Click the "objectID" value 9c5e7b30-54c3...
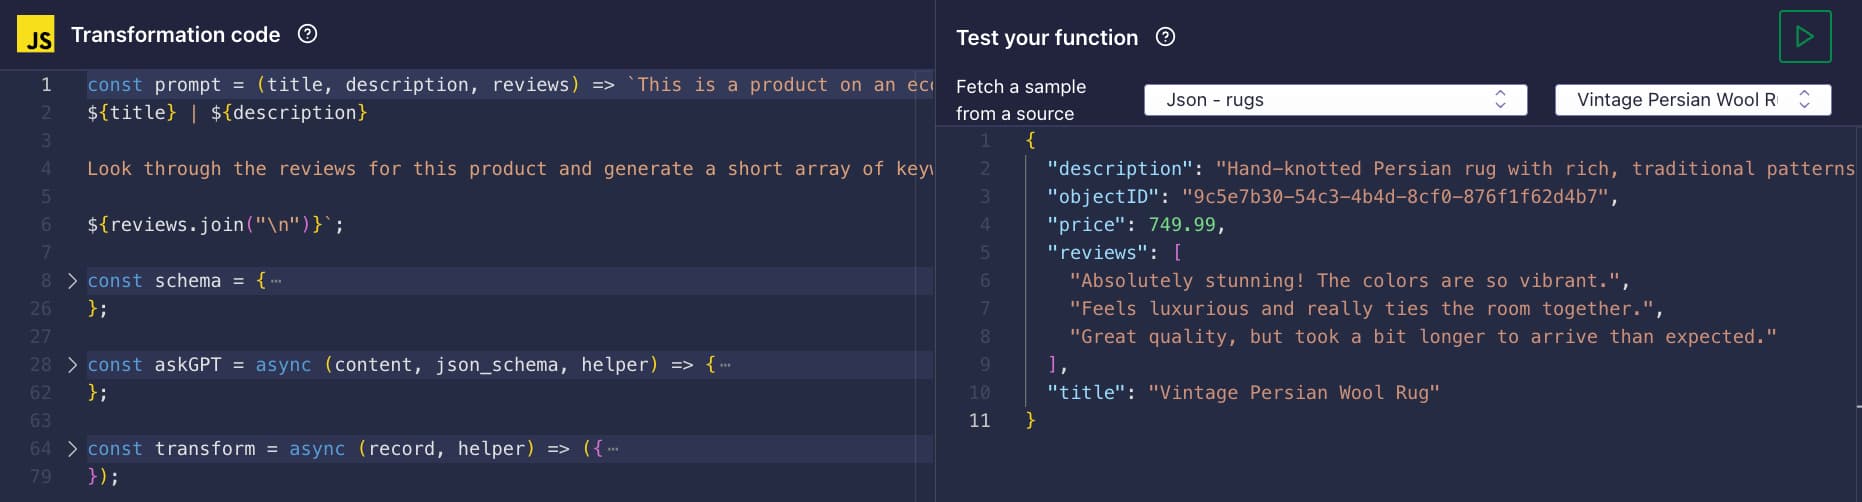This screenshot has width=1862, height=502. point(1395,197)
